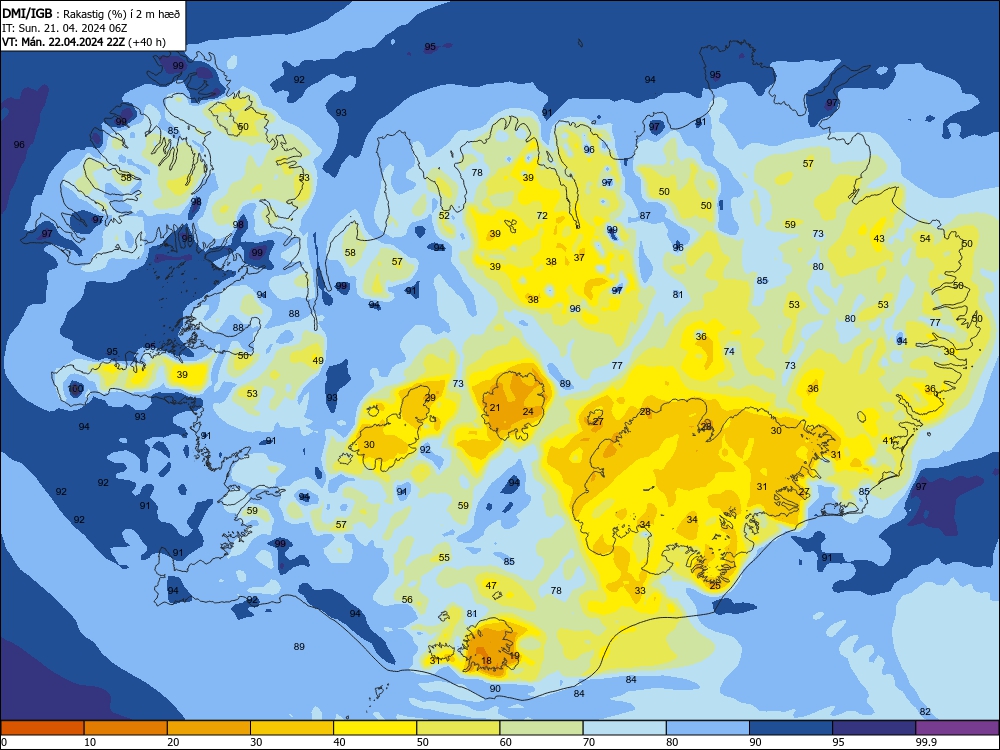
Task: Click the '56' humidity value on the map
Action: coord(407,599)
